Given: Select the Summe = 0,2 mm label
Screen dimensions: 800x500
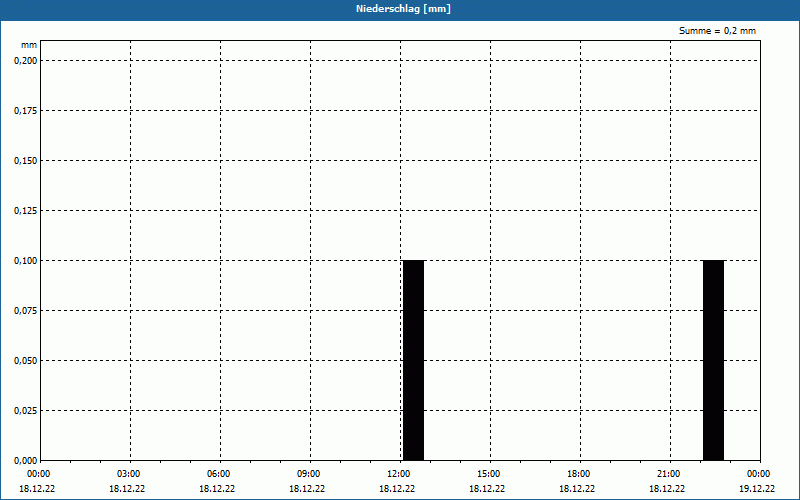Looking at the screenshot, I should pos(717,31).
